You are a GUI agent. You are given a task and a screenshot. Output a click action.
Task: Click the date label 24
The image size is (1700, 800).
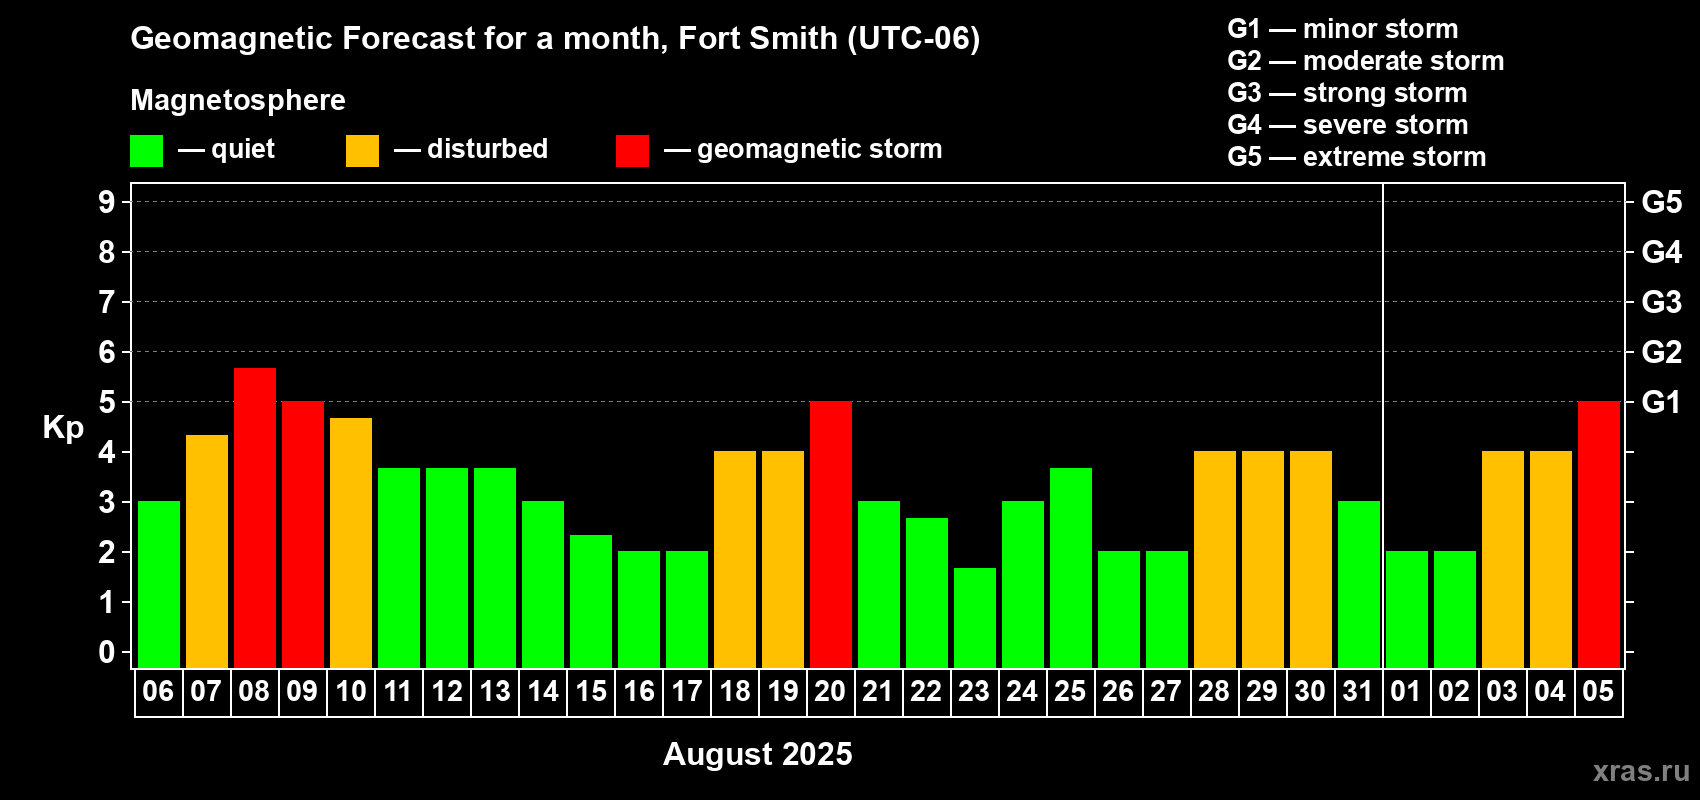coord(1022,691)
